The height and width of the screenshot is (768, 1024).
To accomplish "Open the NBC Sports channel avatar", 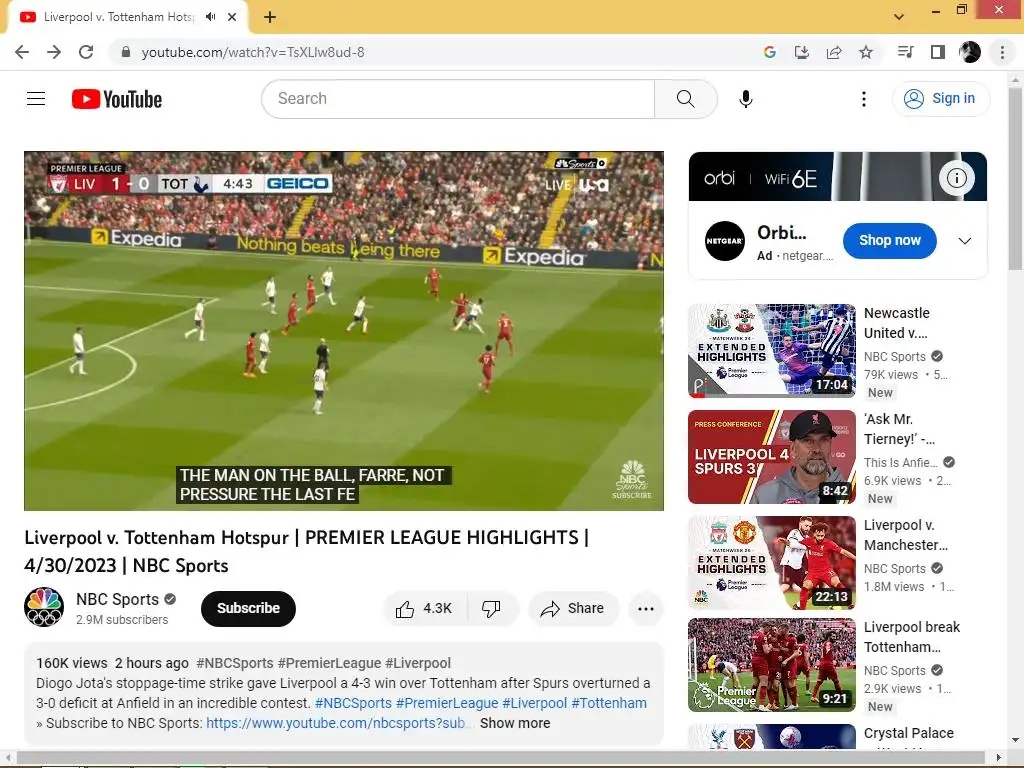I will 44,607.
